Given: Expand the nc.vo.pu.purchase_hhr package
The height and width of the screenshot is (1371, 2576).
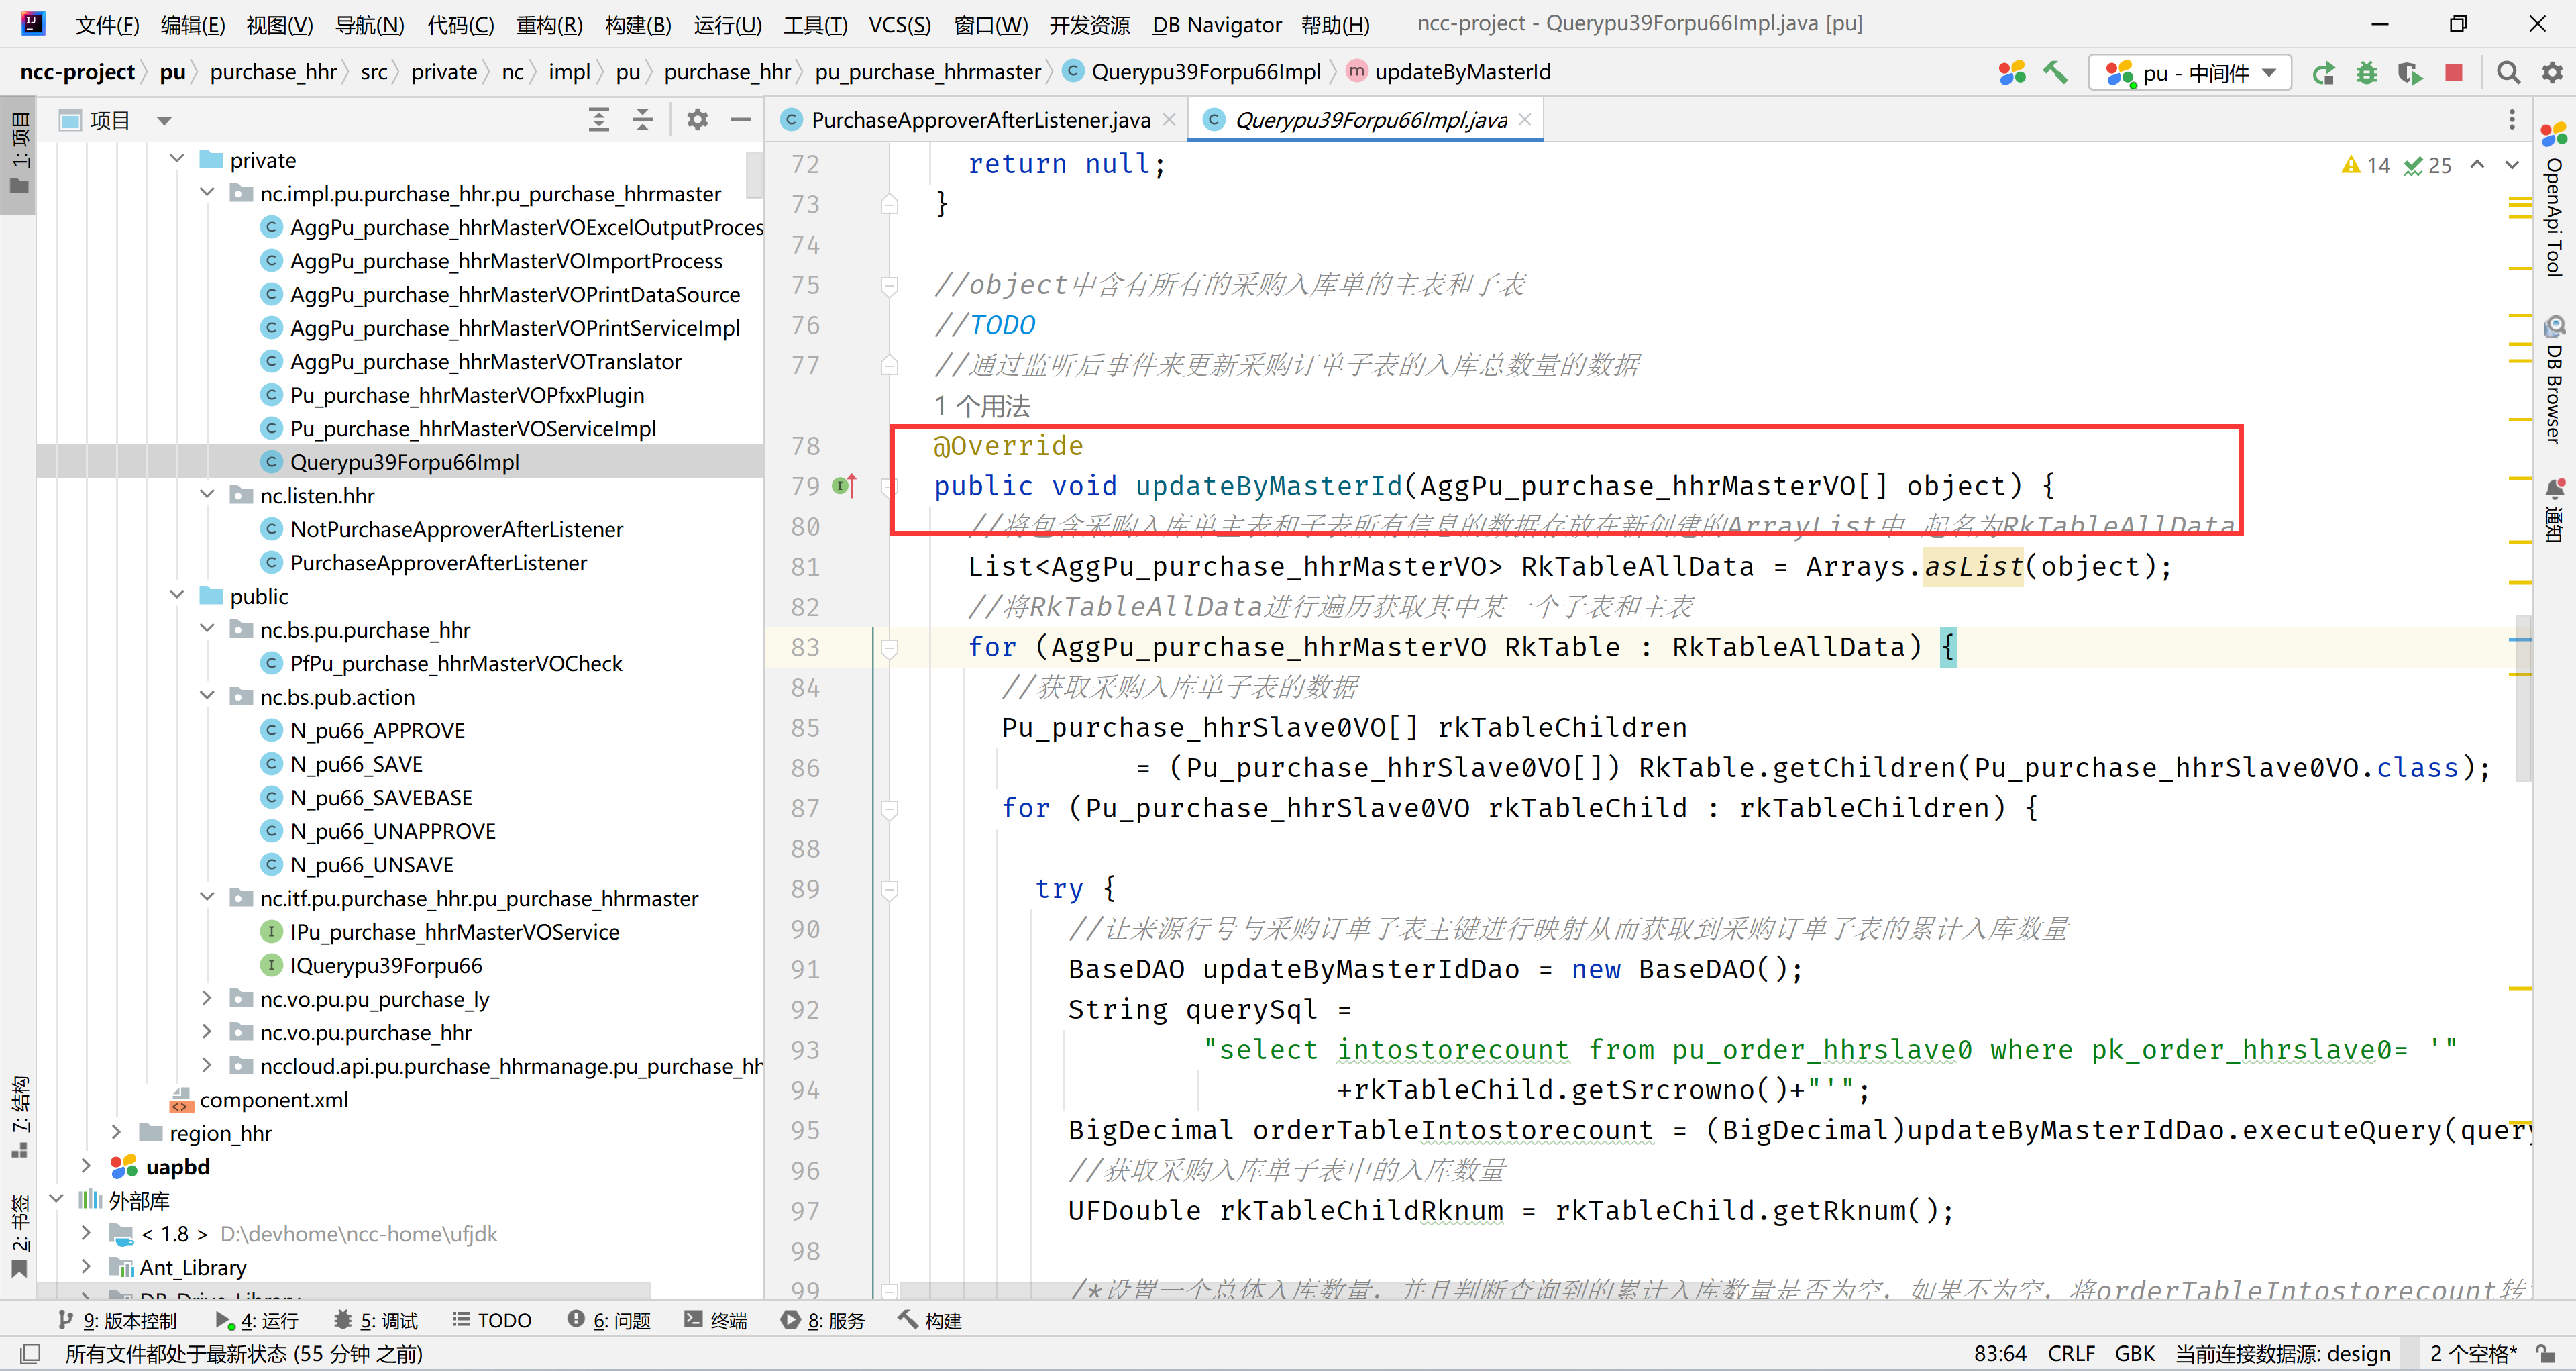Looking at the screenshot, I should coord(207,1032).
